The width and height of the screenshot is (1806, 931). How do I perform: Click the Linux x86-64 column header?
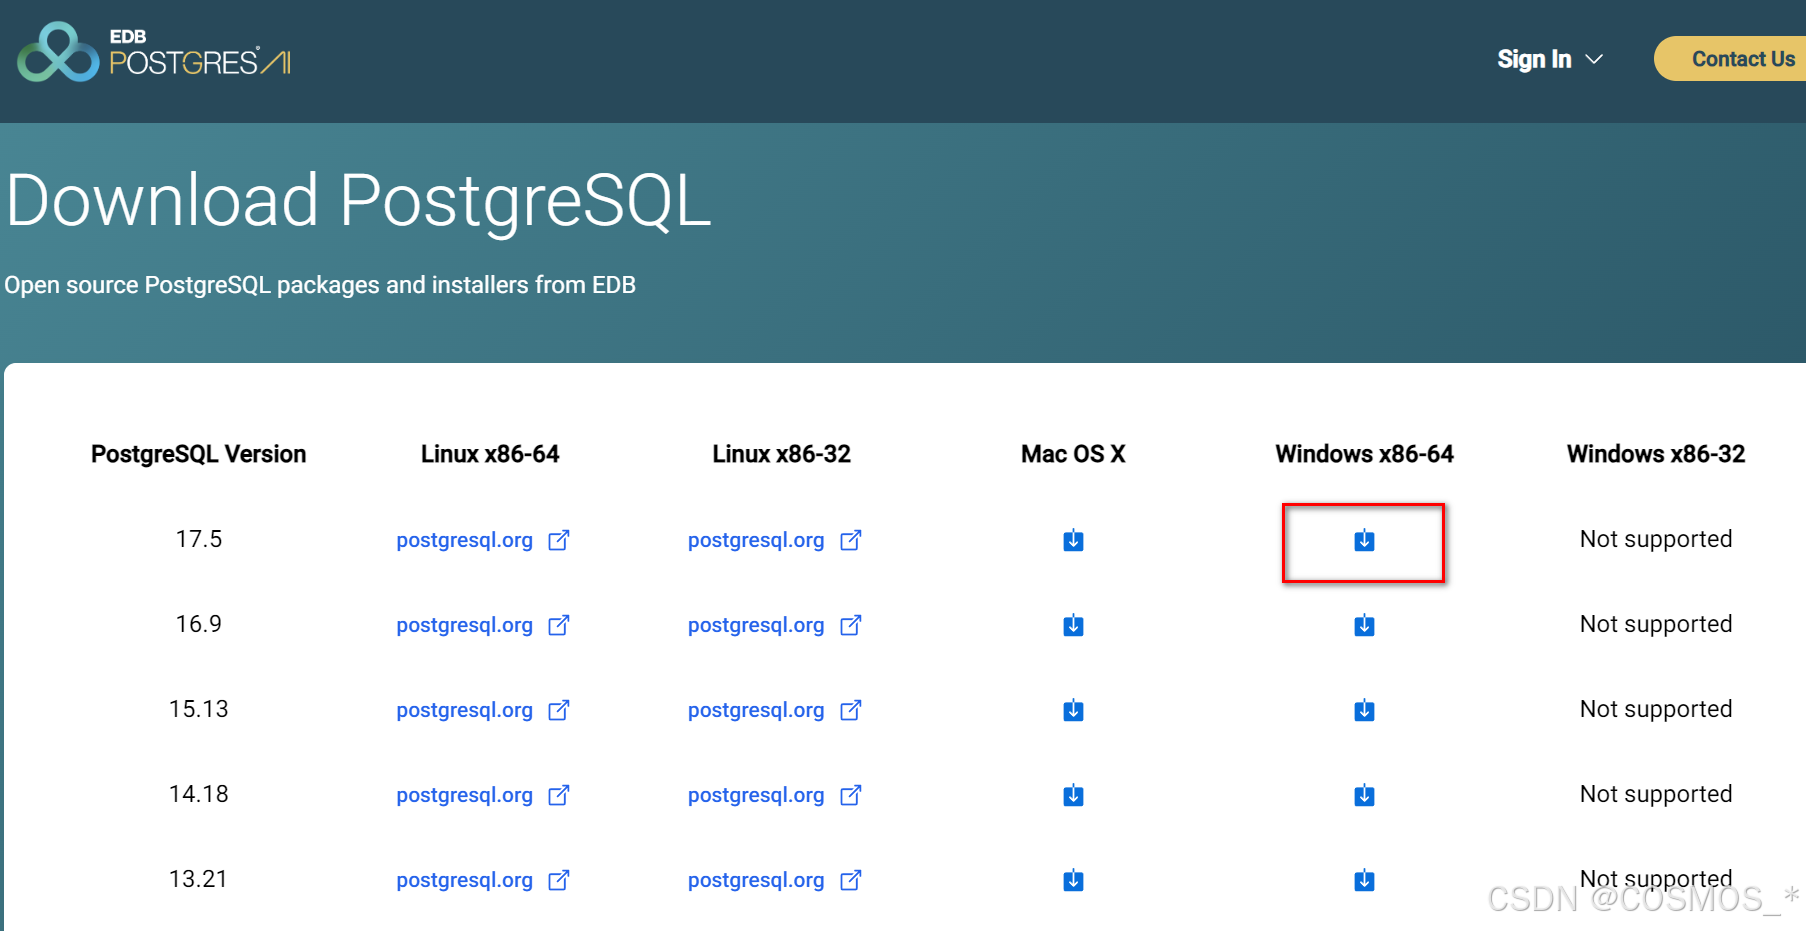pos(490,454)
